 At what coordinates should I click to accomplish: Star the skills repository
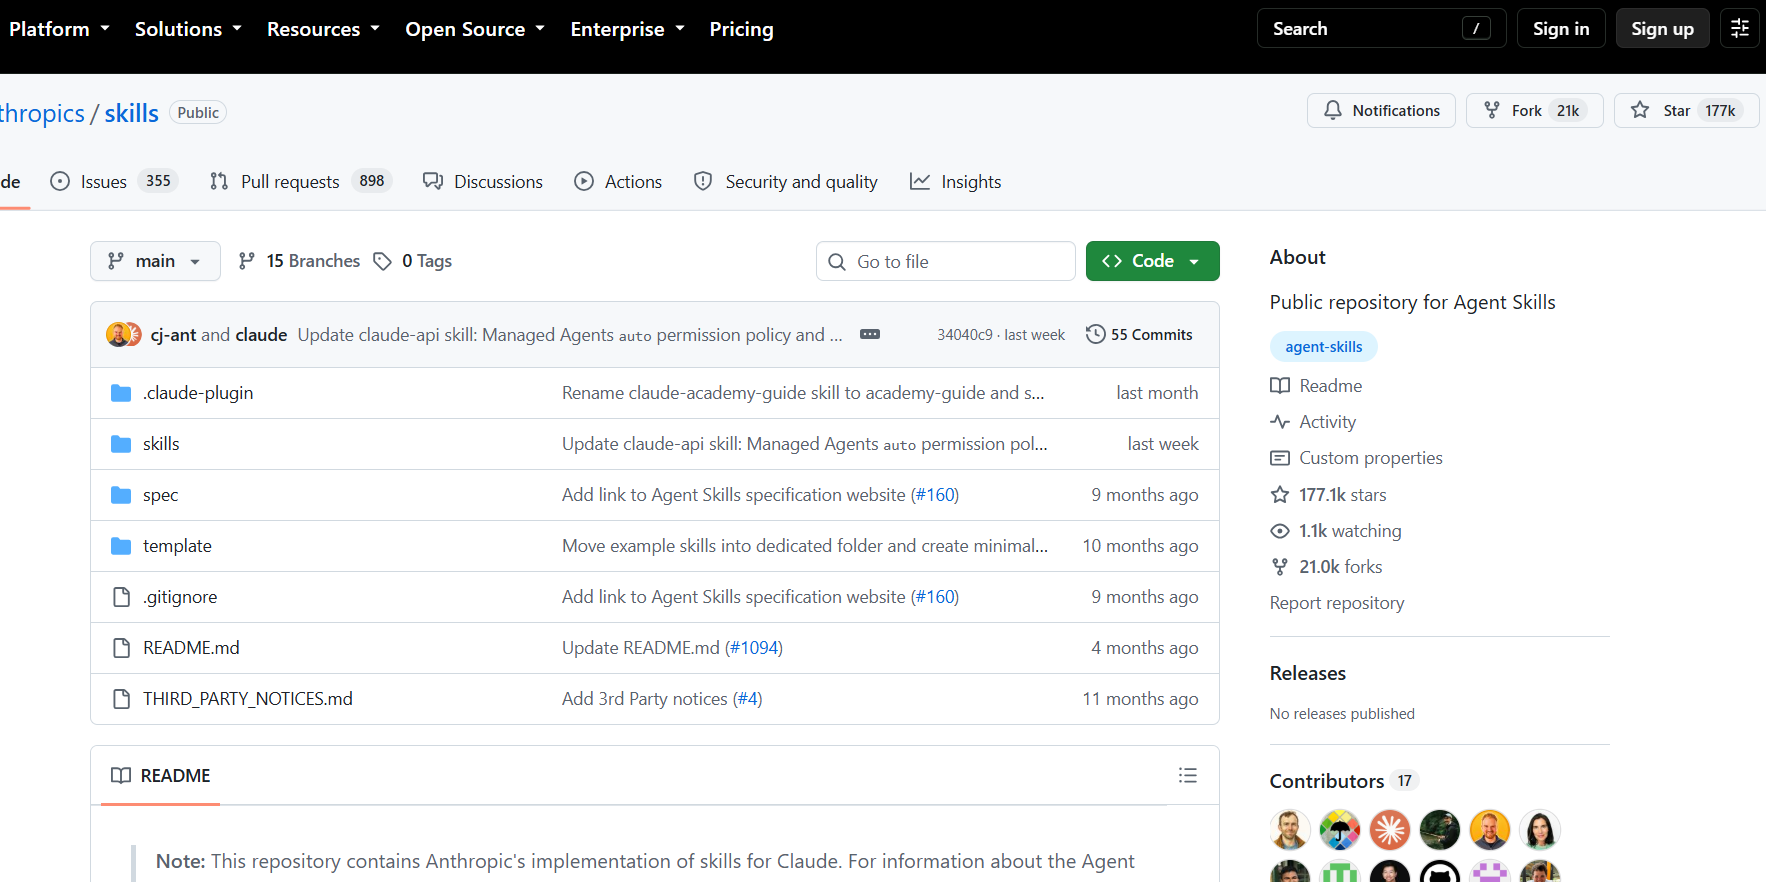pos(1686,110)
